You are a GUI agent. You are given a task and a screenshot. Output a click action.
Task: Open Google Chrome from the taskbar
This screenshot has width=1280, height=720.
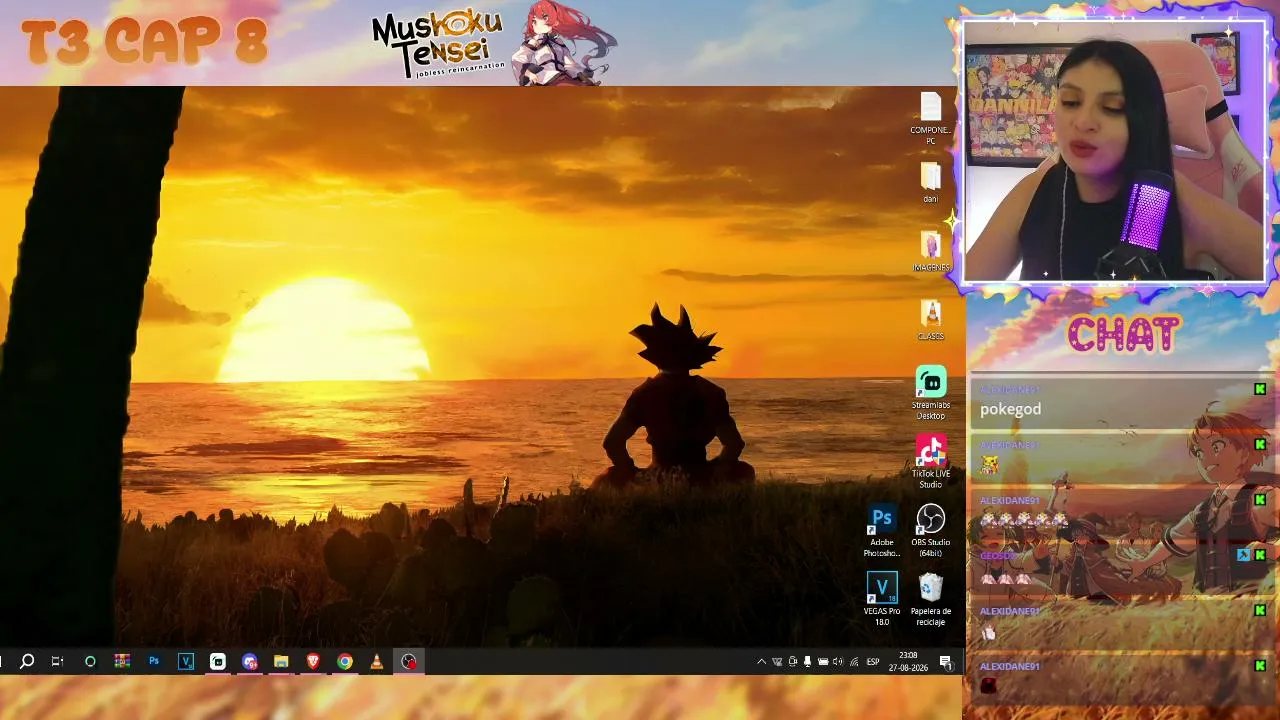click(345, 661)
